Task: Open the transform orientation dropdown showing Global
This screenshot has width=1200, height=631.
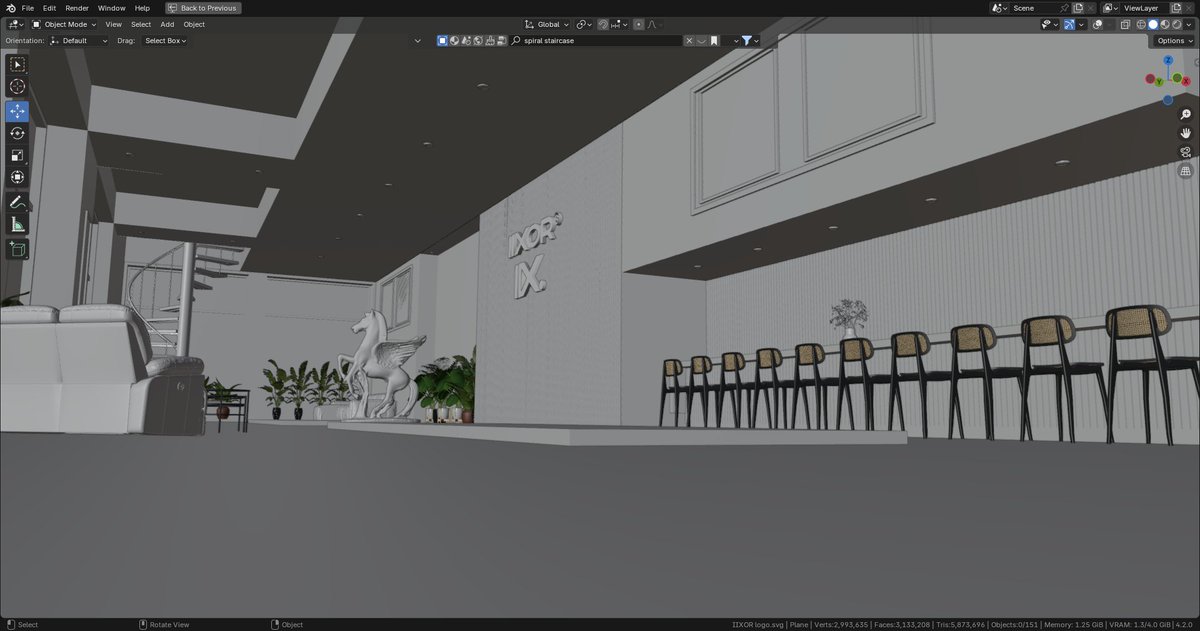Action: pos(547,24)
